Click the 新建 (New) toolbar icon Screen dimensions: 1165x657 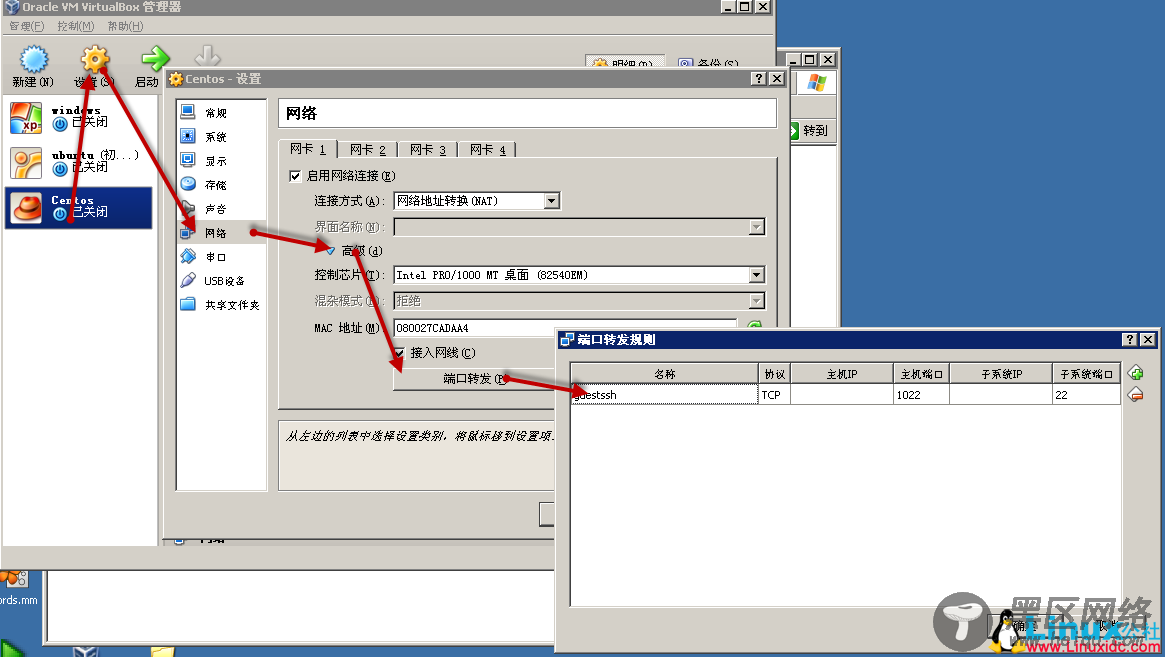pyautogui.click(x=33, y=59)
